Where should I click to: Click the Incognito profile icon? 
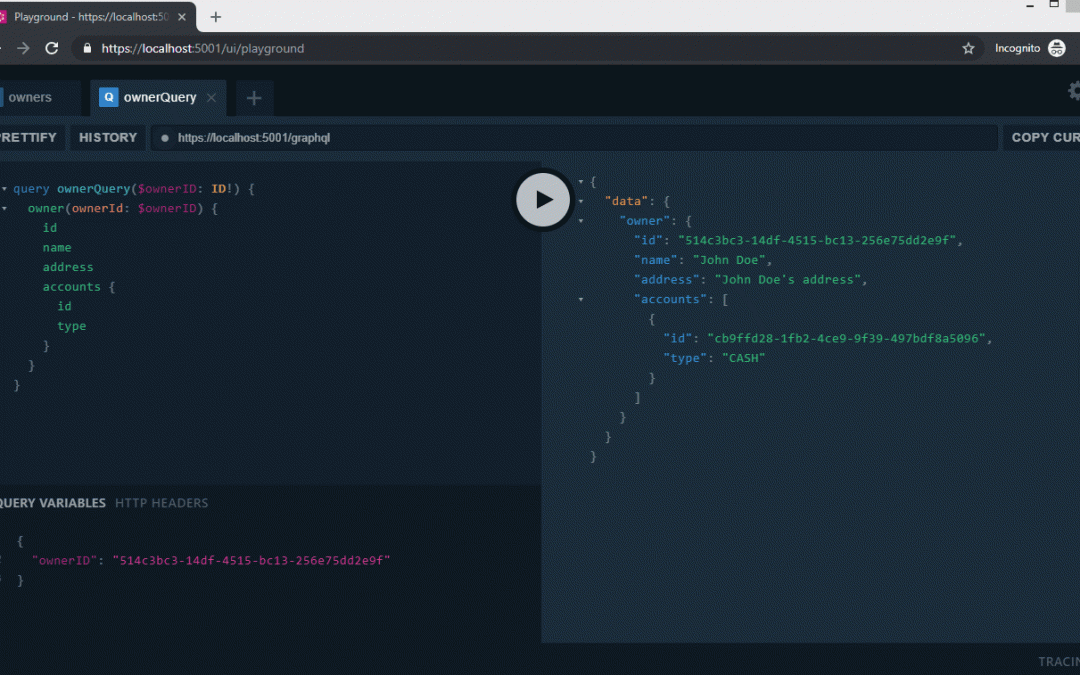coord(1056,48)
